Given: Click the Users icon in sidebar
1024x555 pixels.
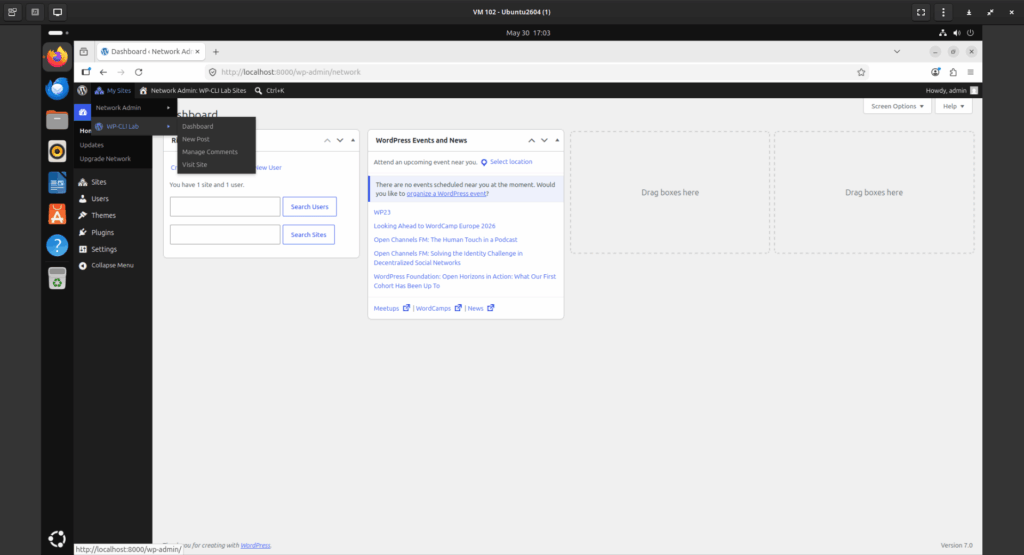Looking at the screenshot, I should [x=83, y=198].
